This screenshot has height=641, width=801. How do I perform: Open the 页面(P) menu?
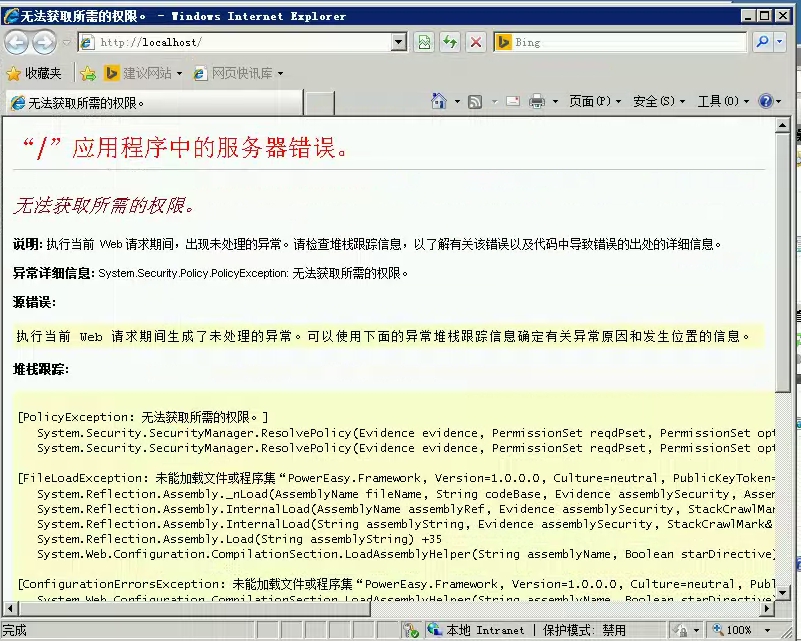(594, 101)
